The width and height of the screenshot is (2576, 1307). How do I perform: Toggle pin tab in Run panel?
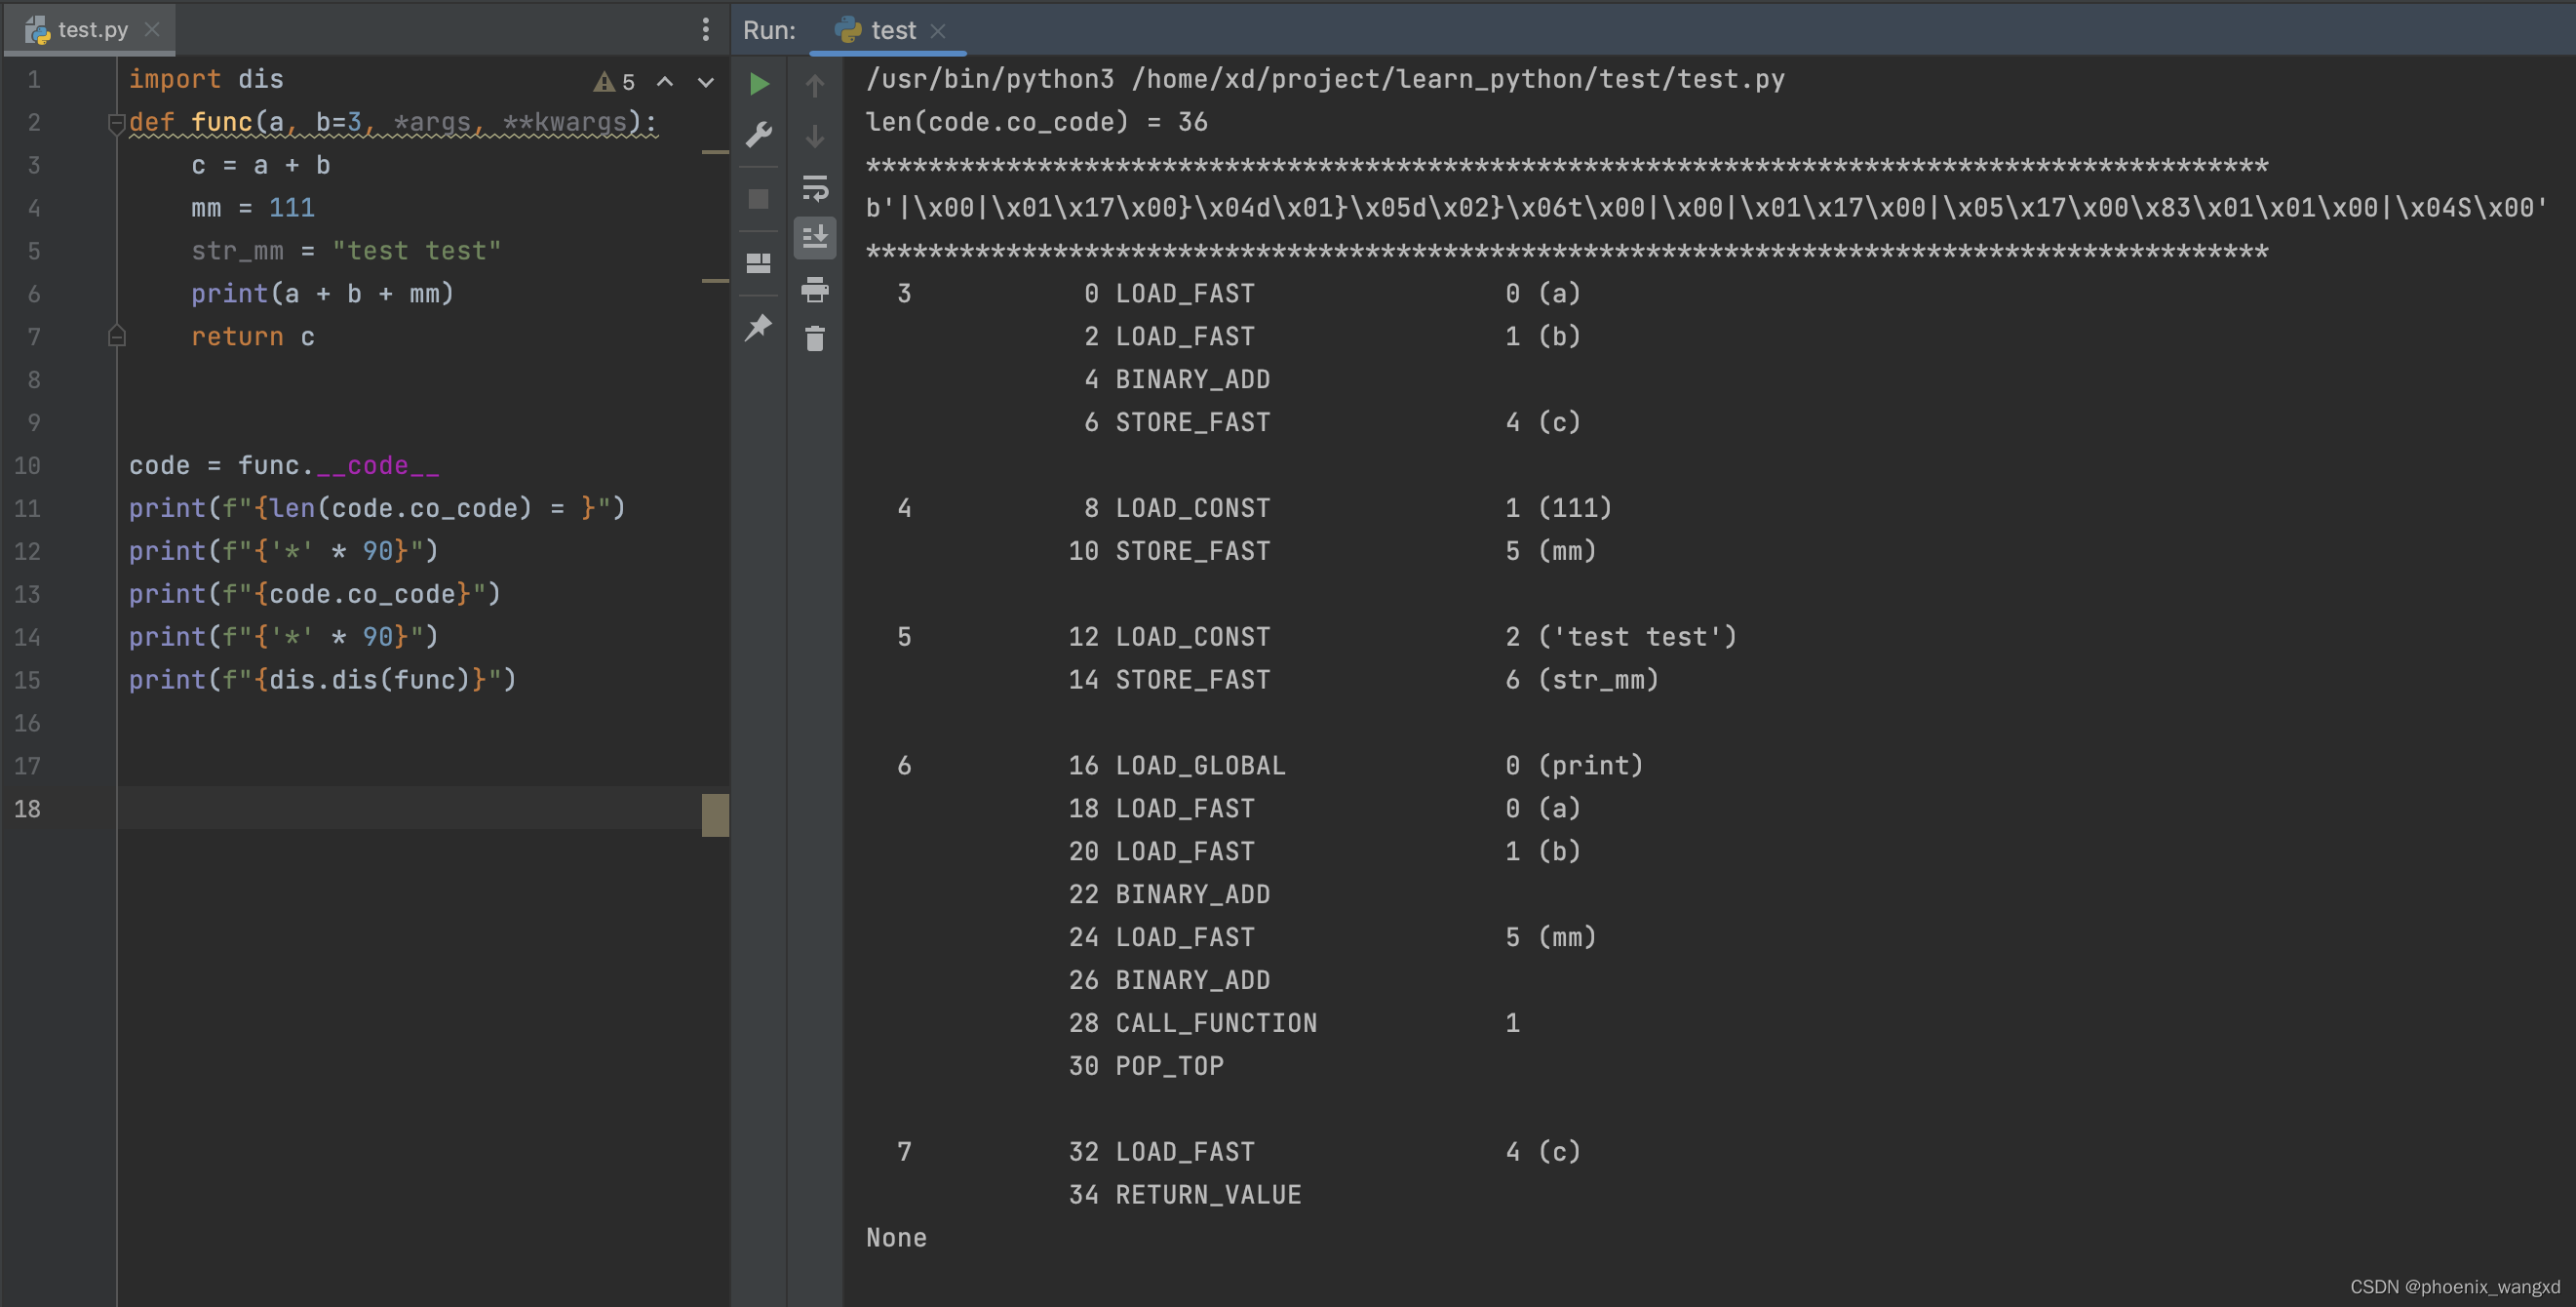759,326
